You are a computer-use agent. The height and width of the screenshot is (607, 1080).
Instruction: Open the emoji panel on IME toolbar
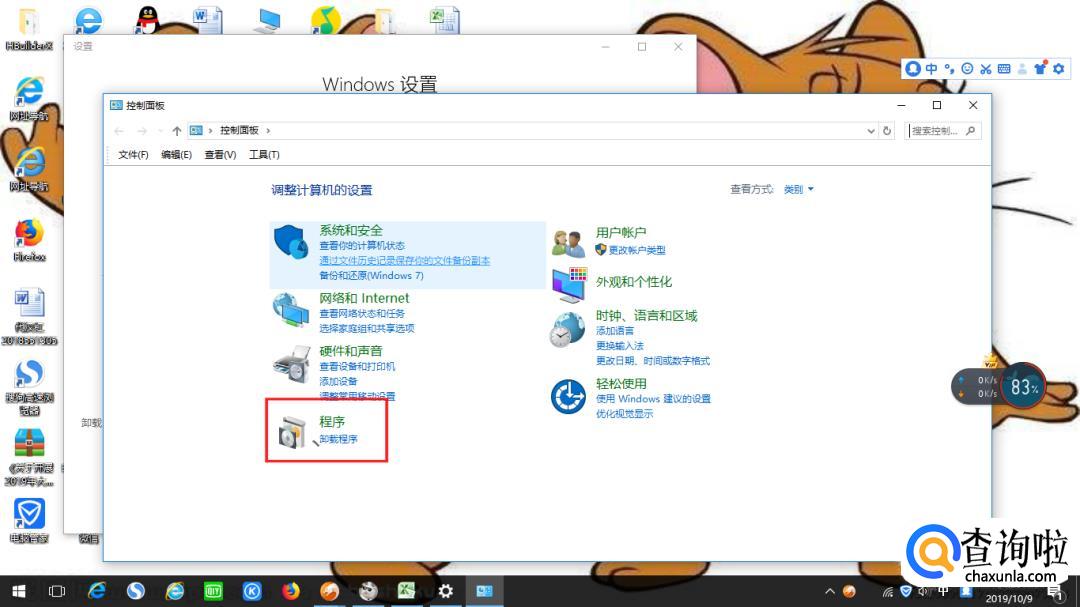[x=967, y=68]
